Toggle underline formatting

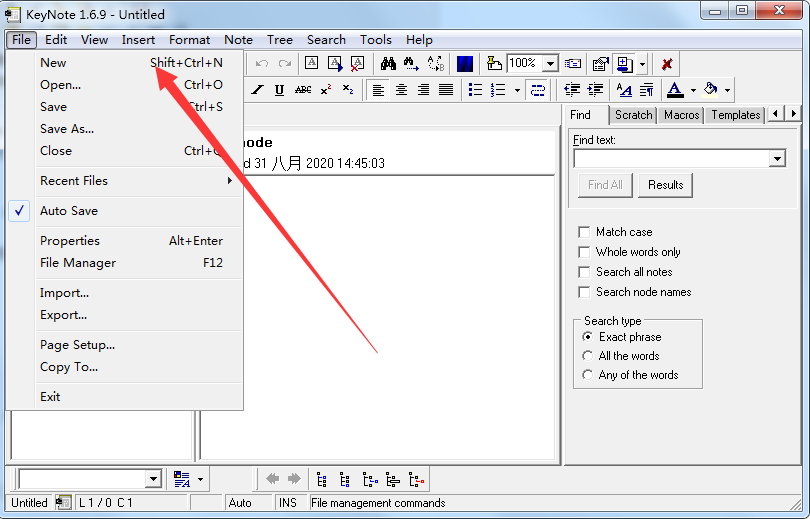279,90
